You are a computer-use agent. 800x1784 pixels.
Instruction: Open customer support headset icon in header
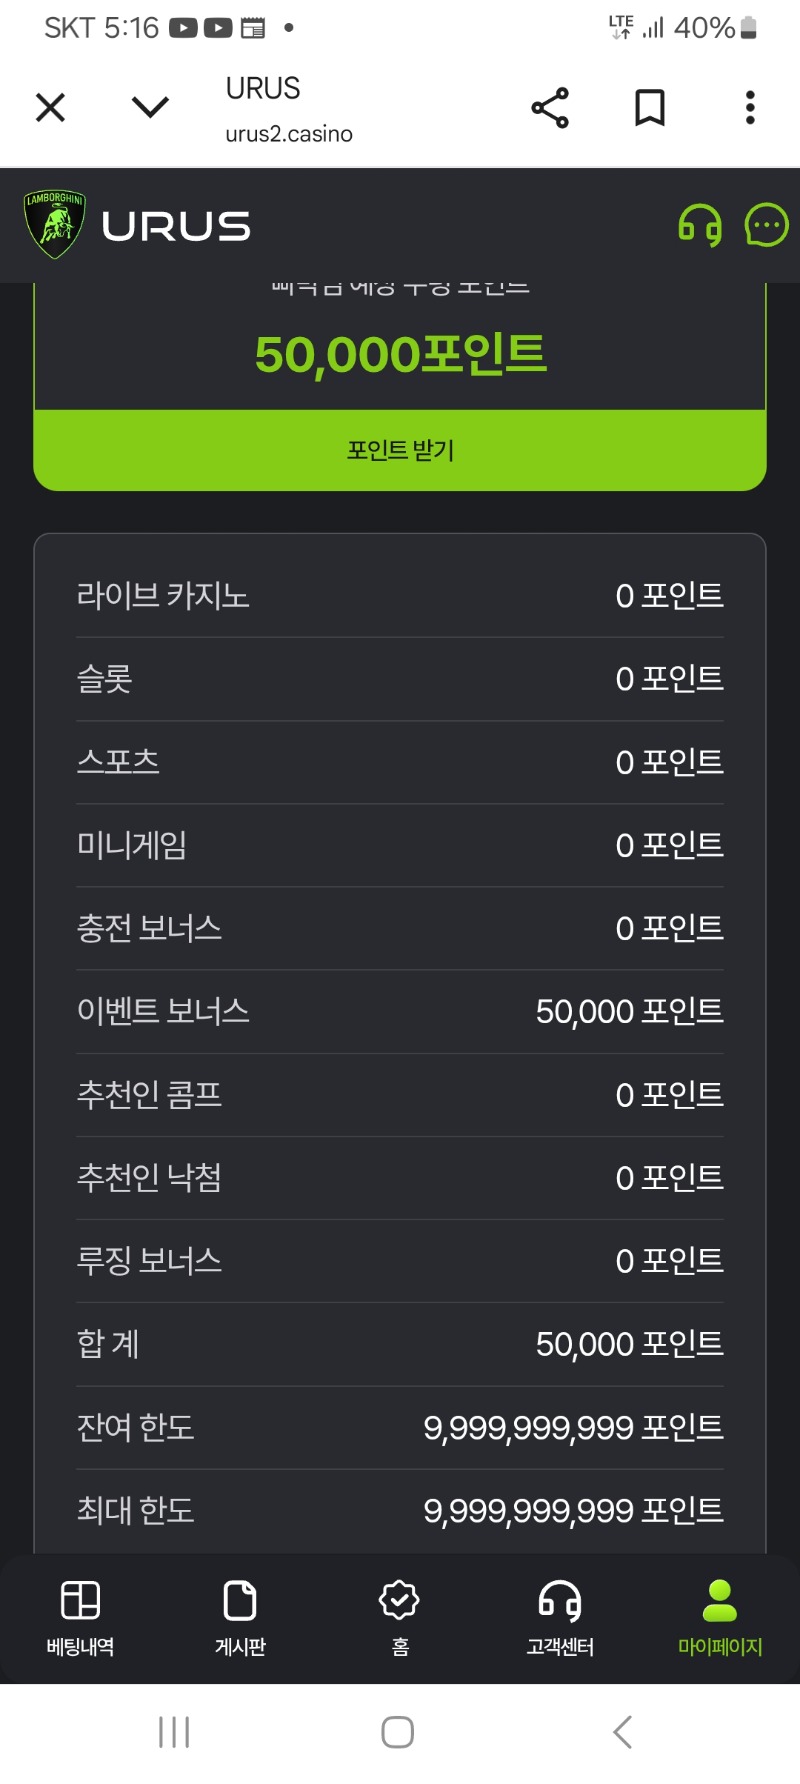(x=700, y=226)
